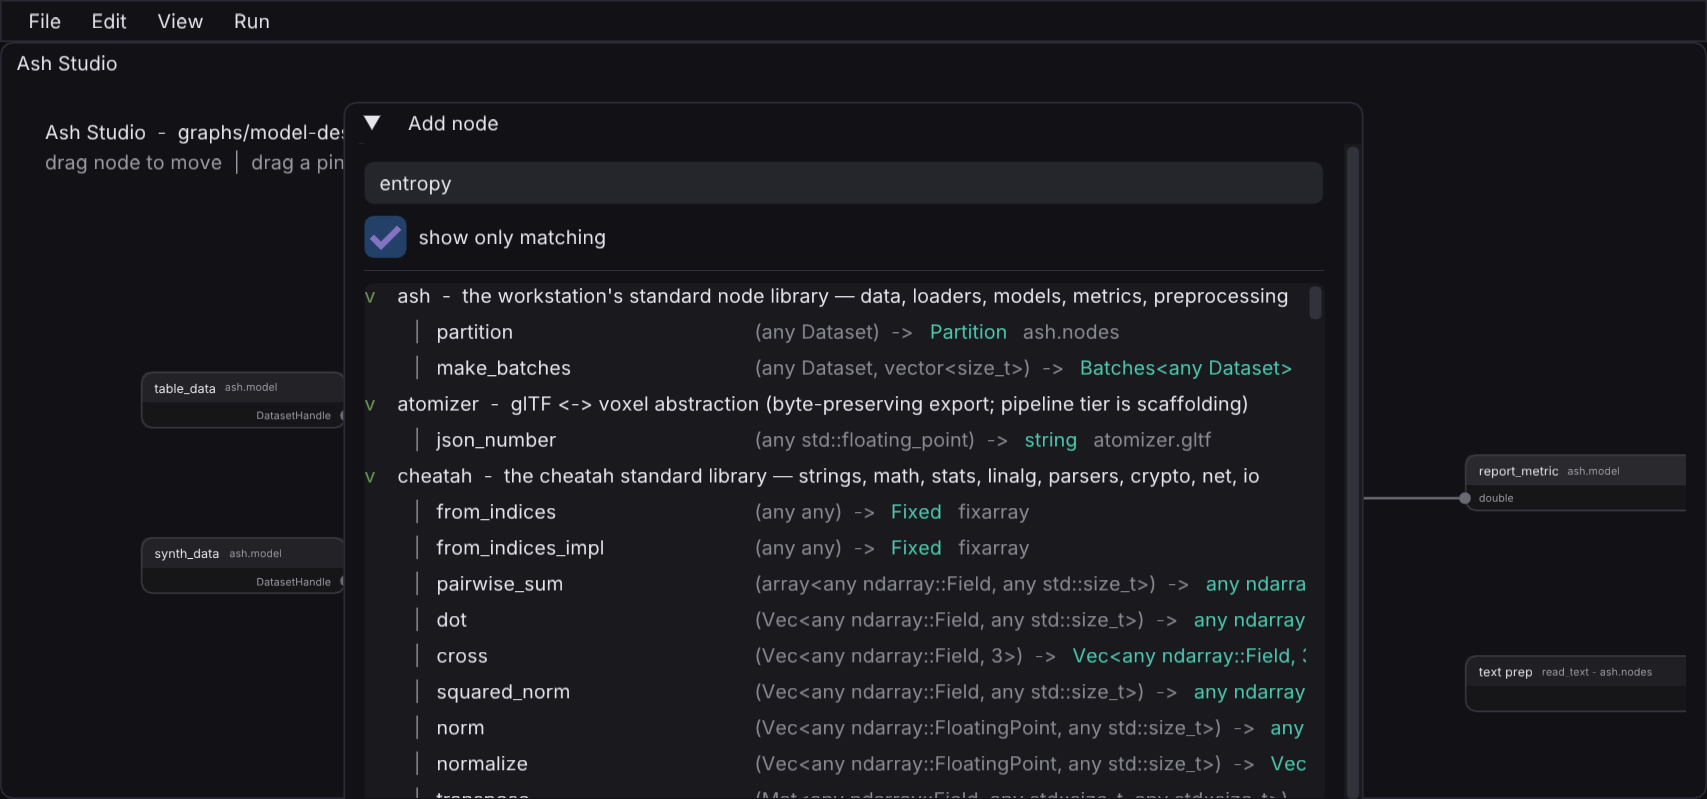The image size is (1707, 799).
Task: Click the DatasetHandle label on synth_data
Action: [x=293, y=582]
